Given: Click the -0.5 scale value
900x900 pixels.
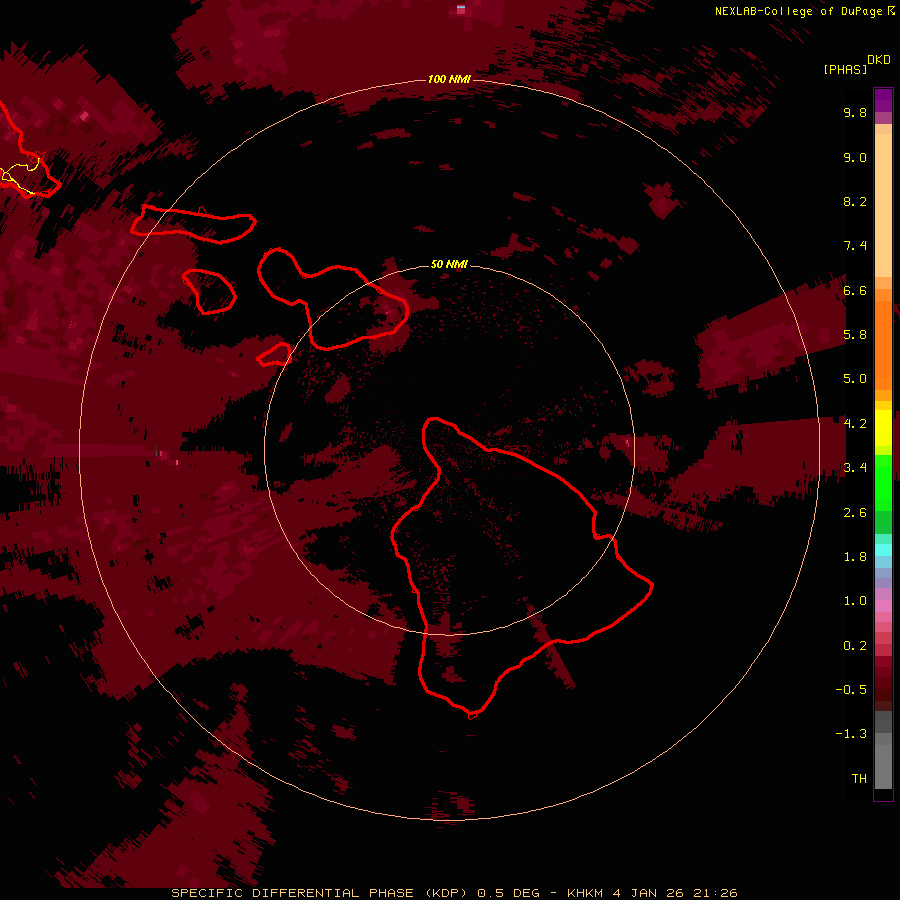Looking at the screenshot, I should [x=851, y=690].
